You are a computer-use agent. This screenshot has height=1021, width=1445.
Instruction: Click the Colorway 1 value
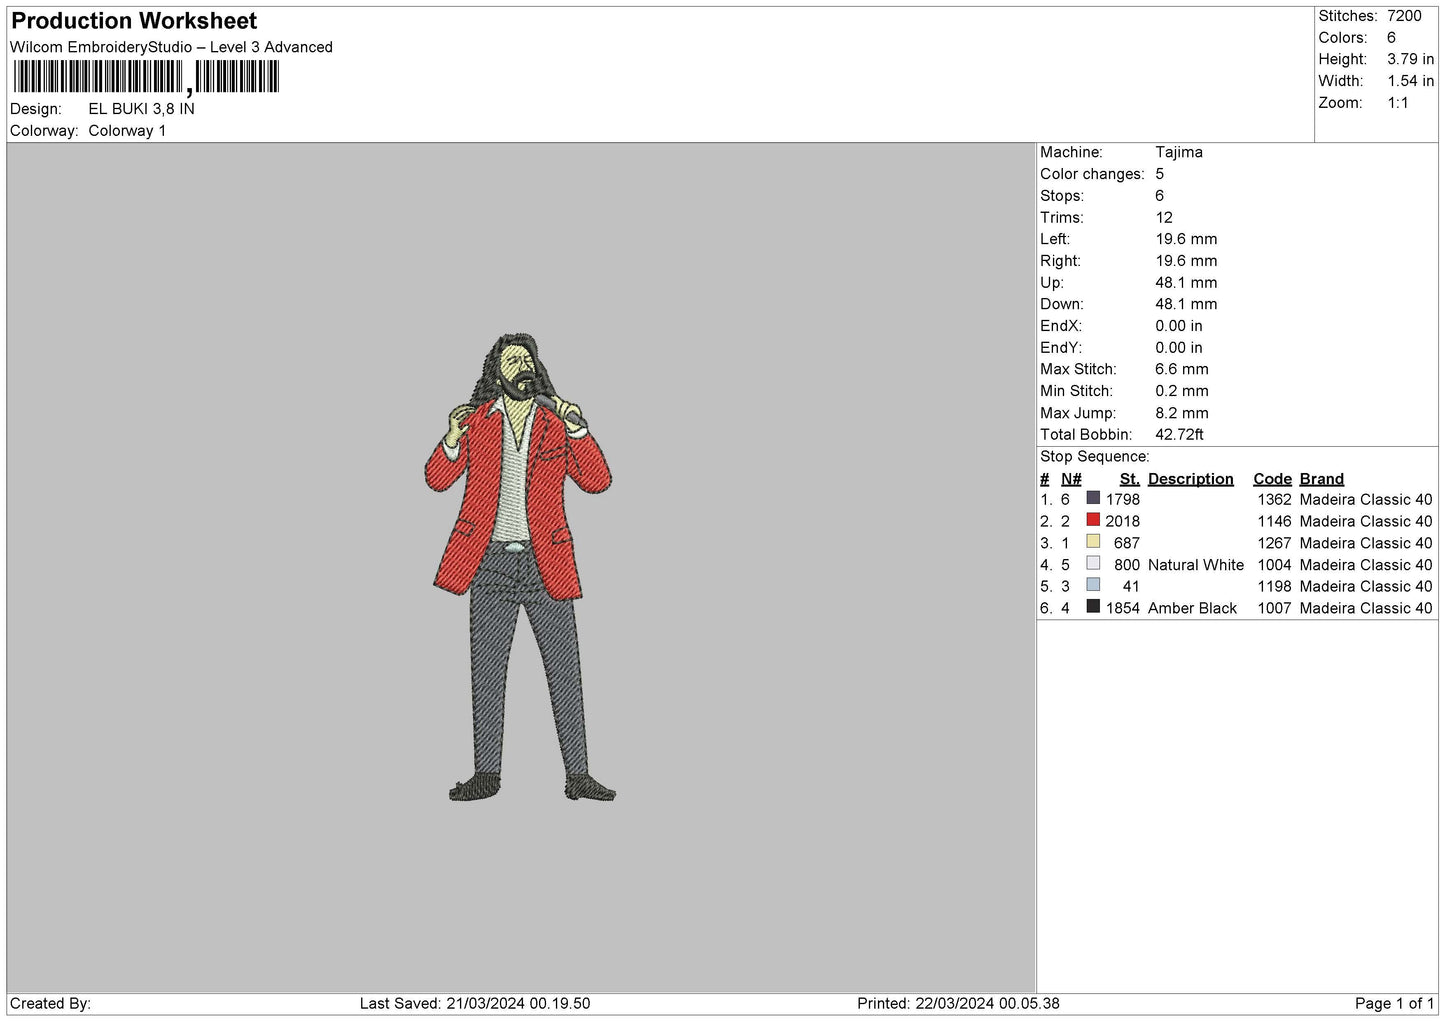coord(127,131)
